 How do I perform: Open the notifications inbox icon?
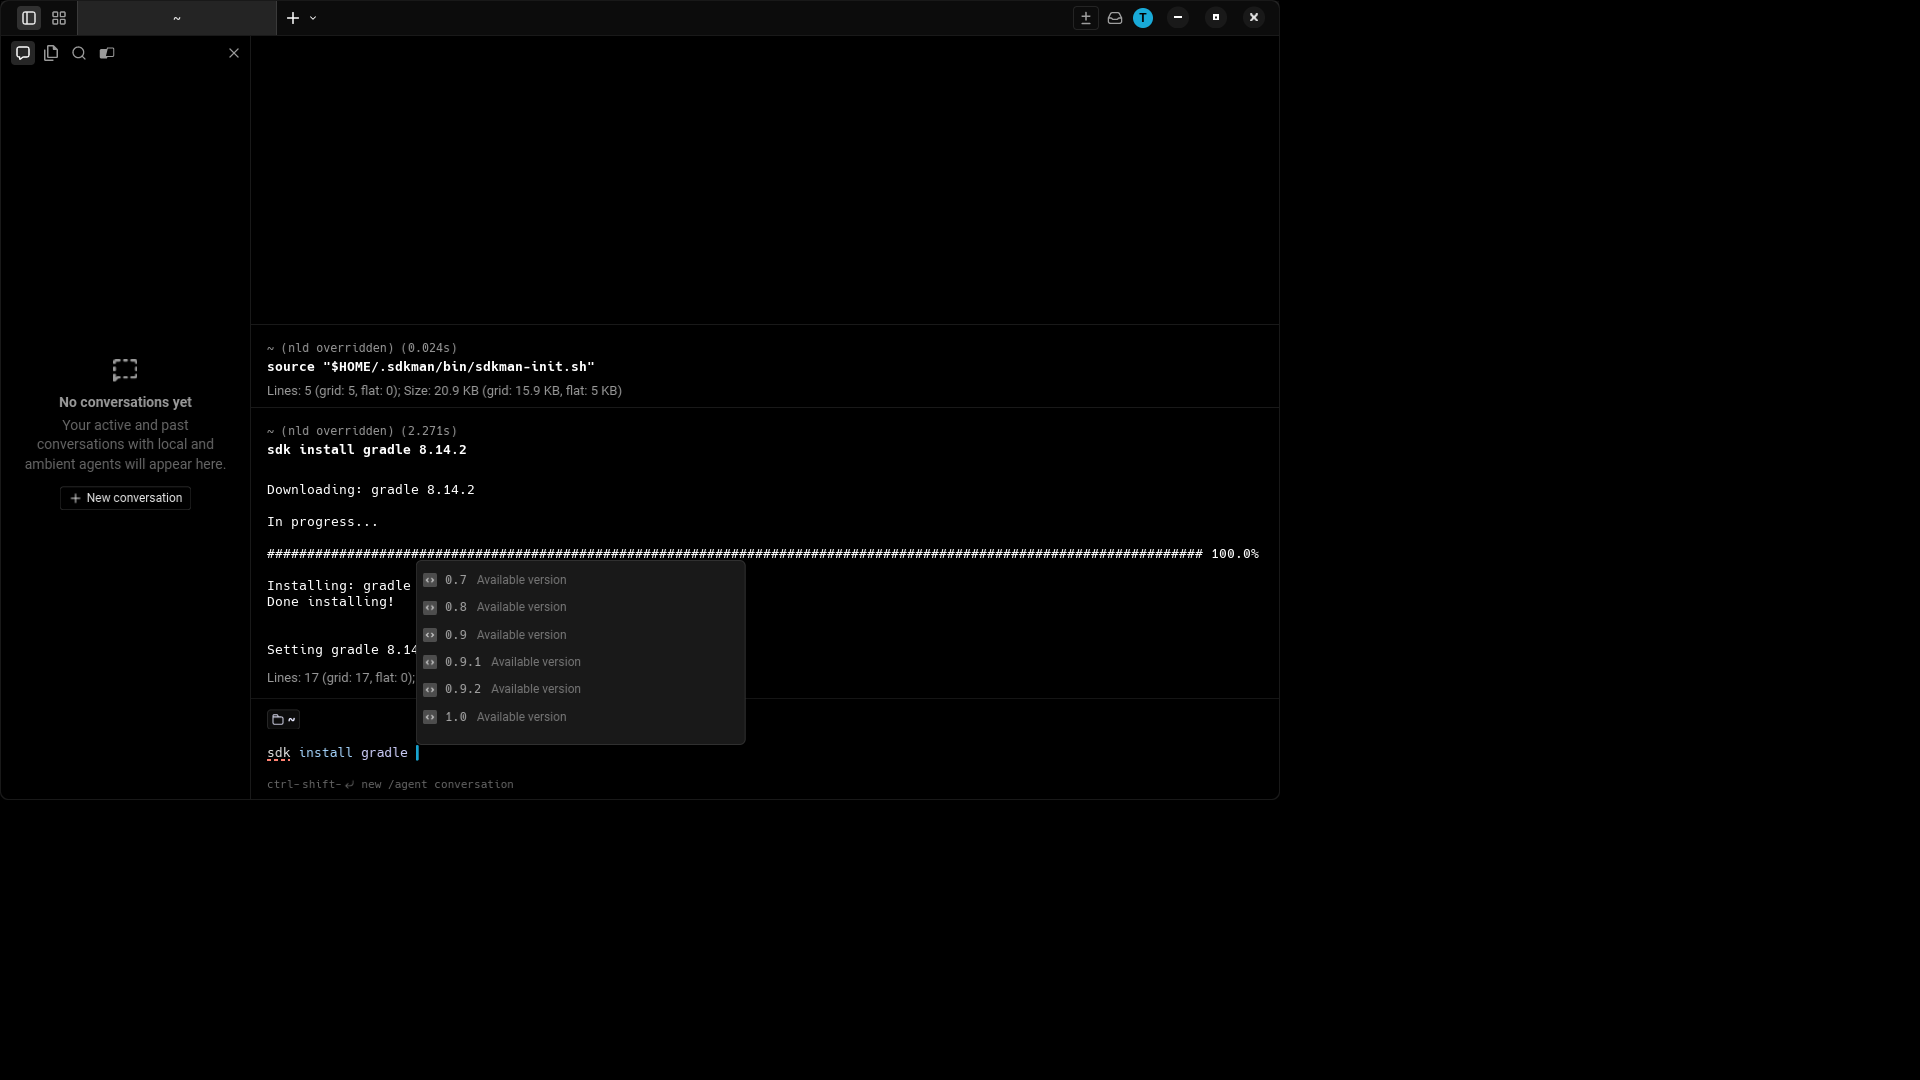(1115, 18)
